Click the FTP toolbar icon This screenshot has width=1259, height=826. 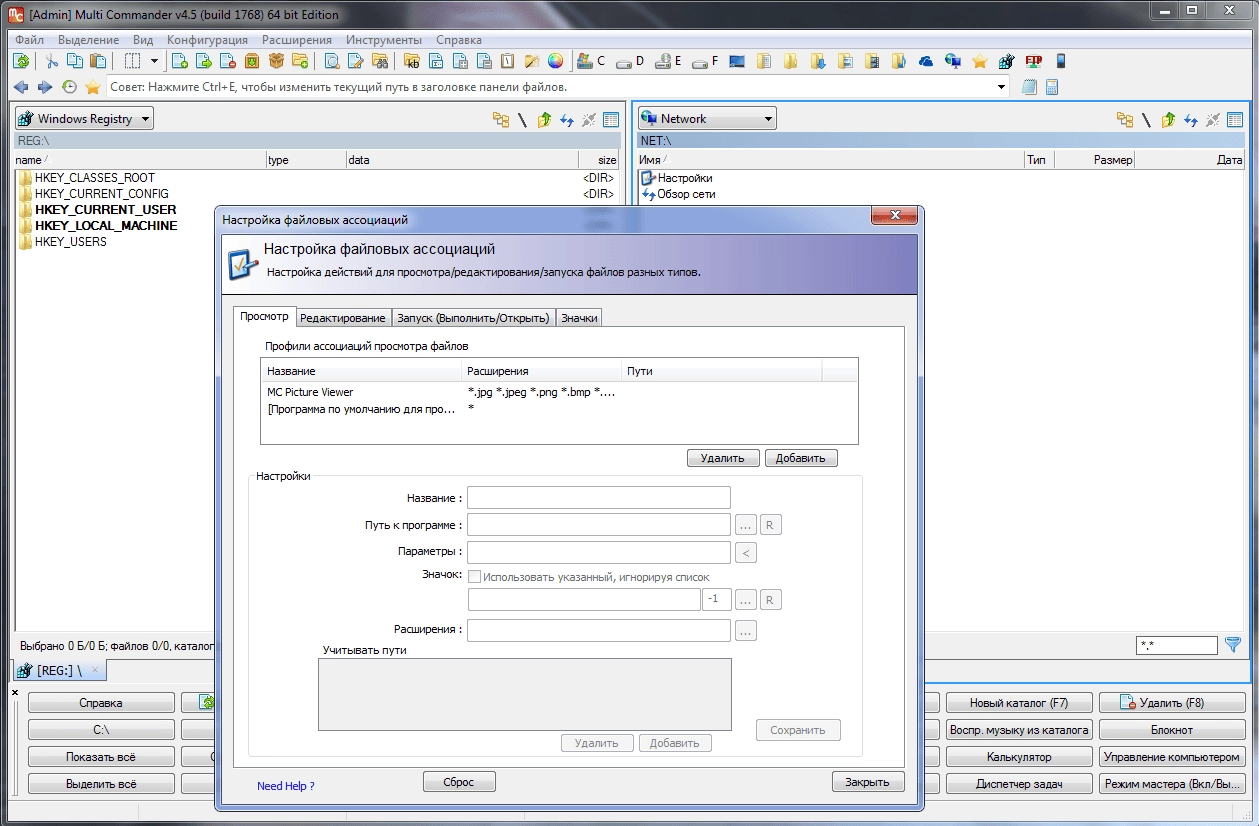(x=1034, y=61)
